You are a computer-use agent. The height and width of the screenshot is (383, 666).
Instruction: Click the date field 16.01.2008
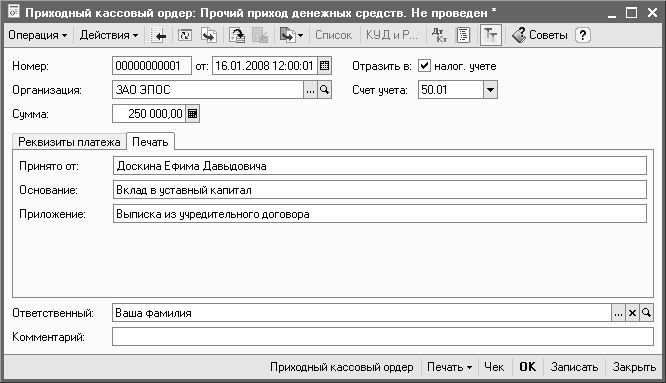click(x=265, y=66)
